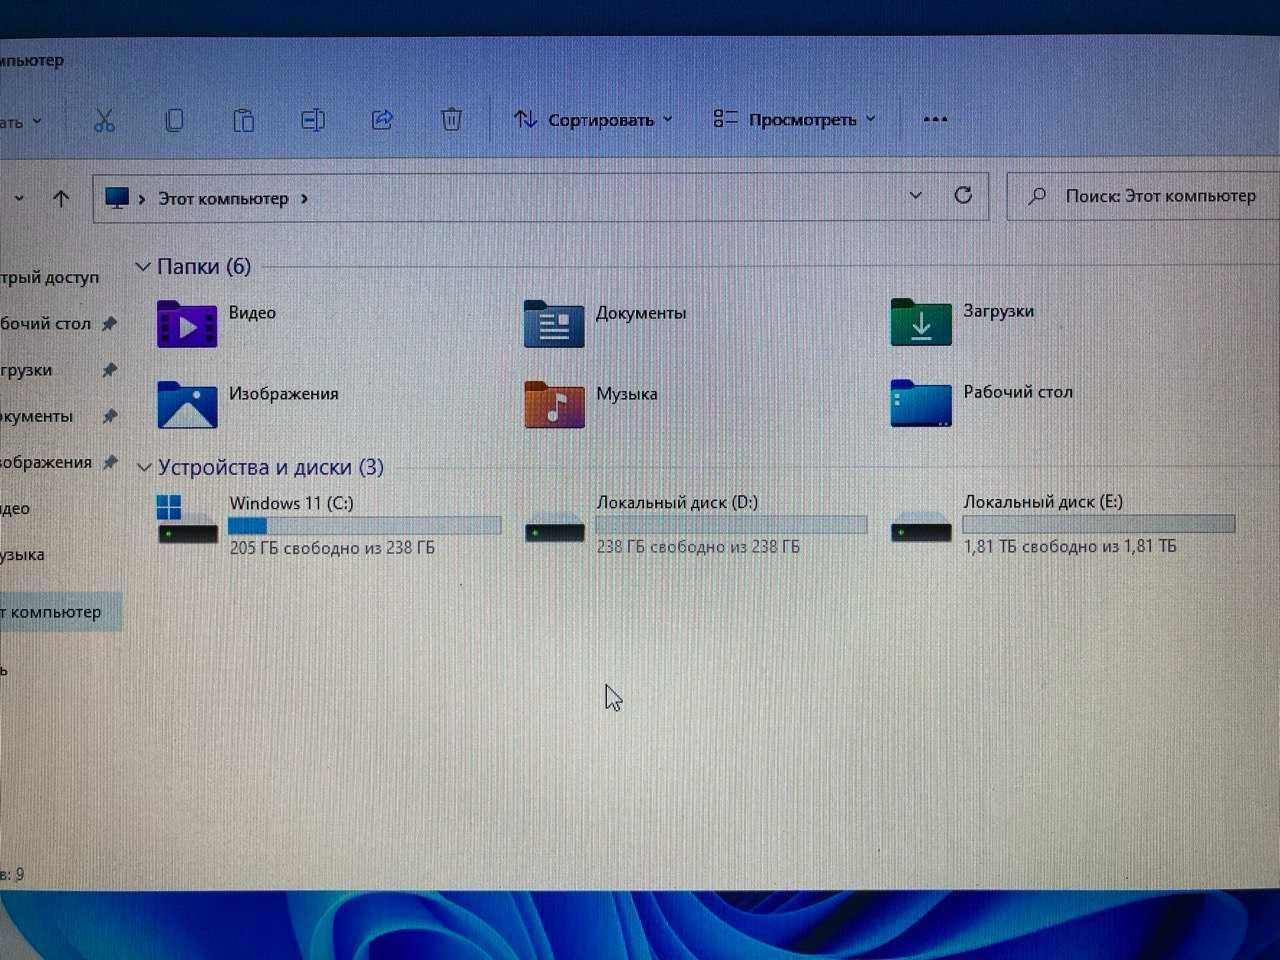Click the Delete trash icon
The image size is (1280, 960).
point(452,119)
